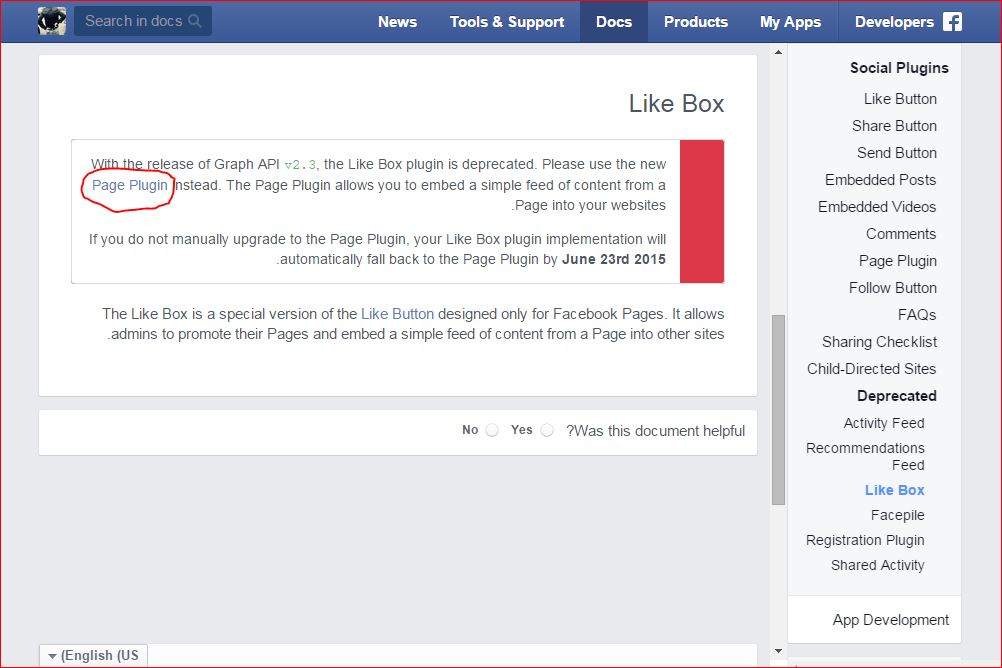
Task: Open the v2.3 Graph API link
Action: pos(300,165)
